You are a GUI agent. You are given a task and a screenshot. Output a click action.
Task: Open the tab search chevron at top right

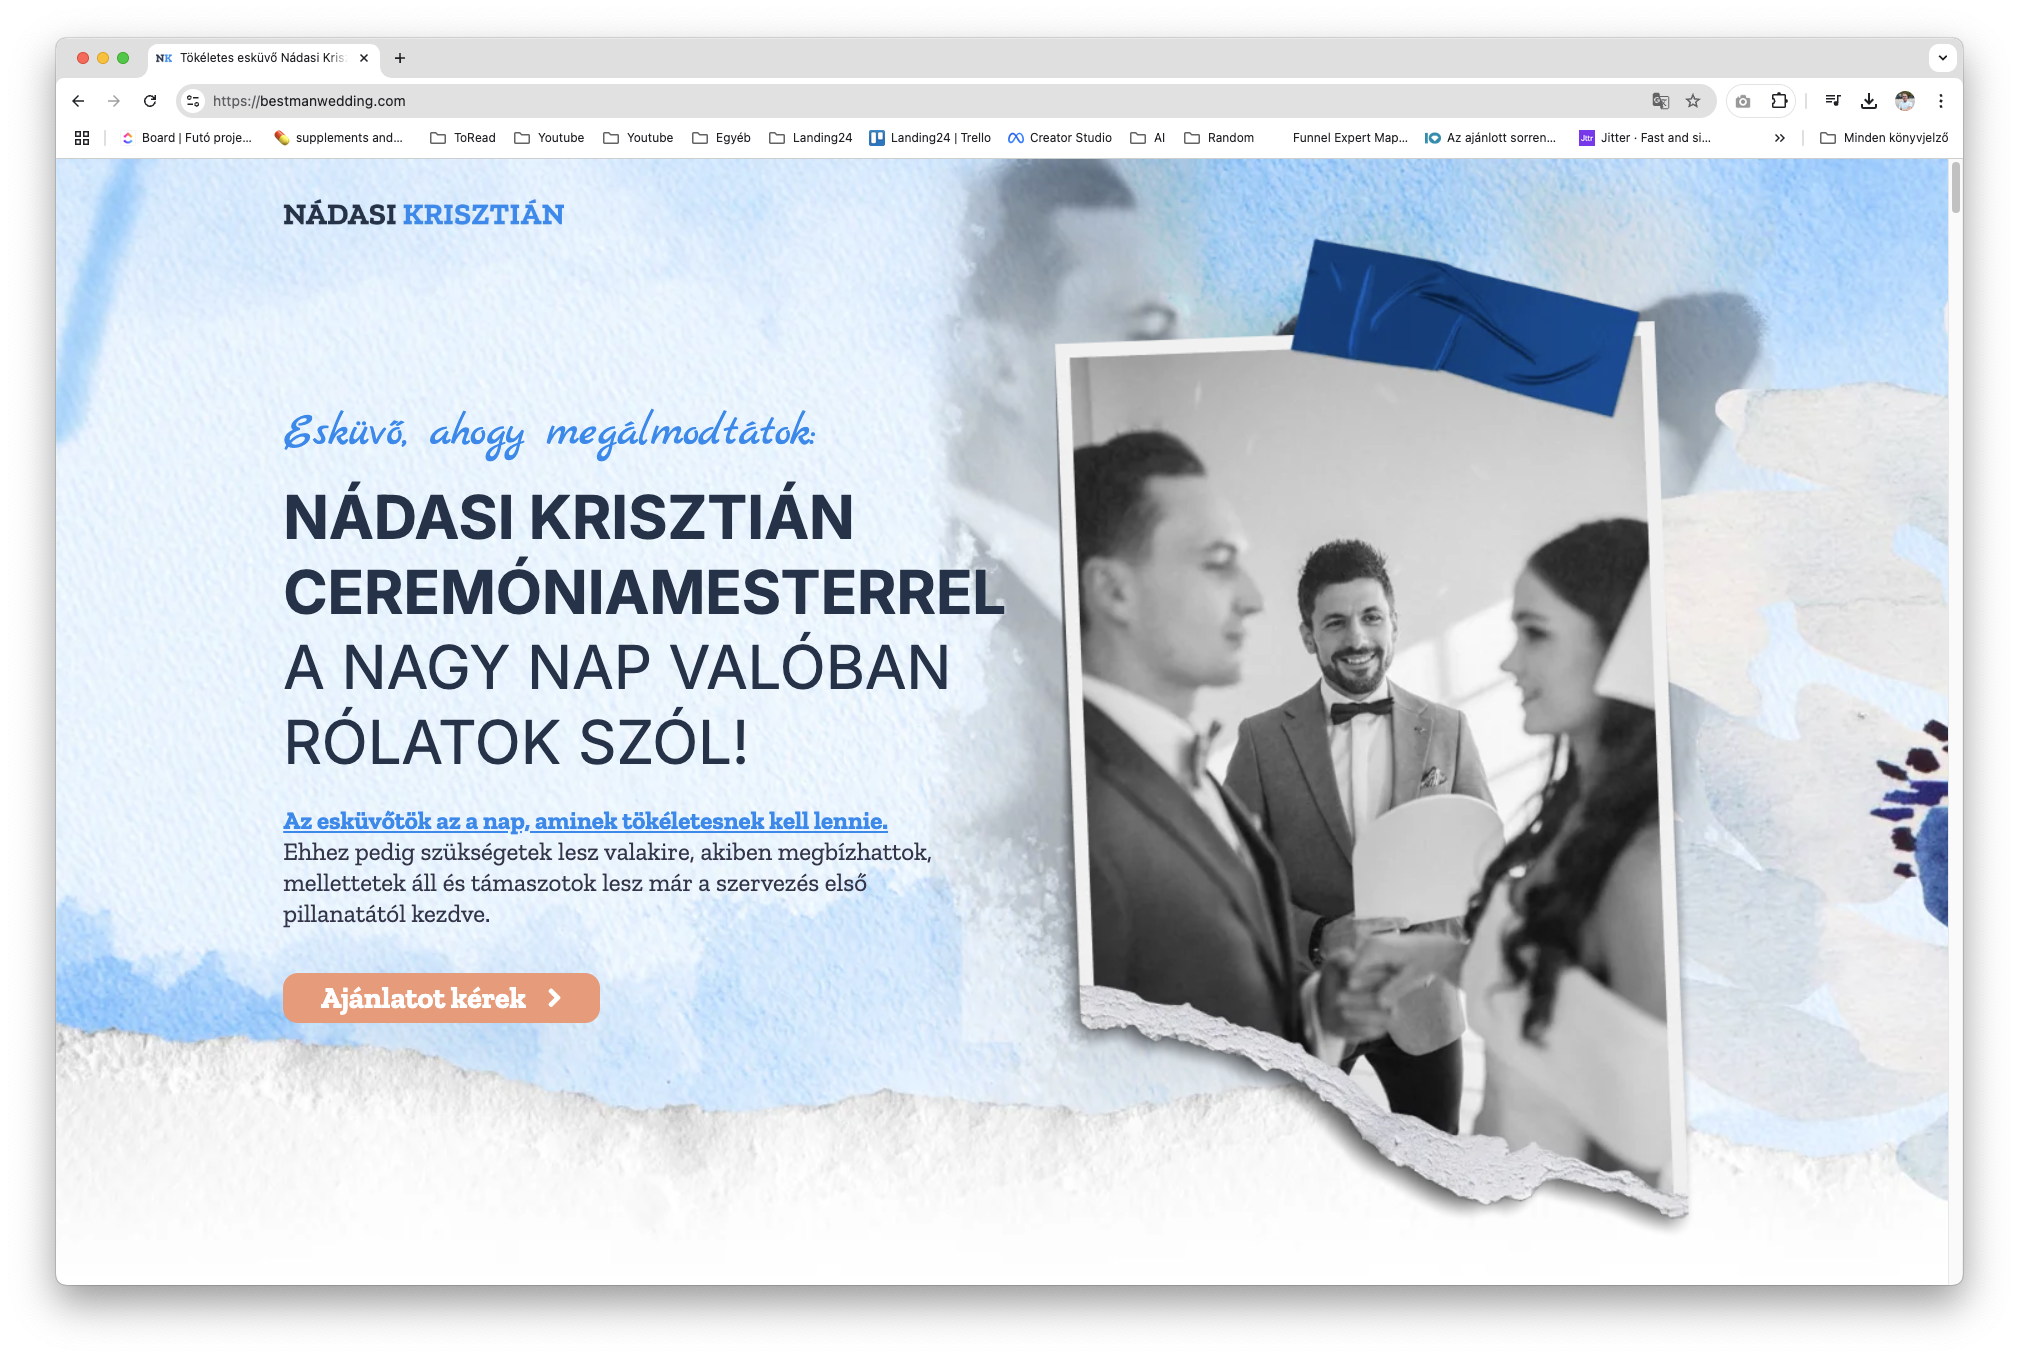(1941, 58)
